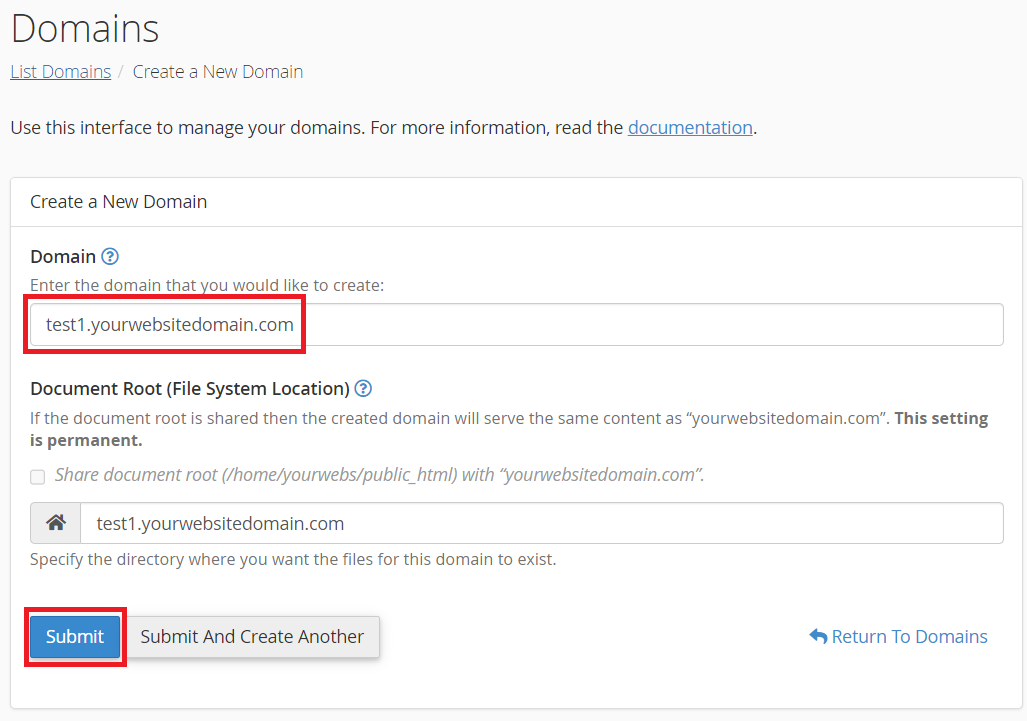The image size is (1027, 721).
Task: Click the home icon beside the directory field
Action: click(x=56, y=523)
